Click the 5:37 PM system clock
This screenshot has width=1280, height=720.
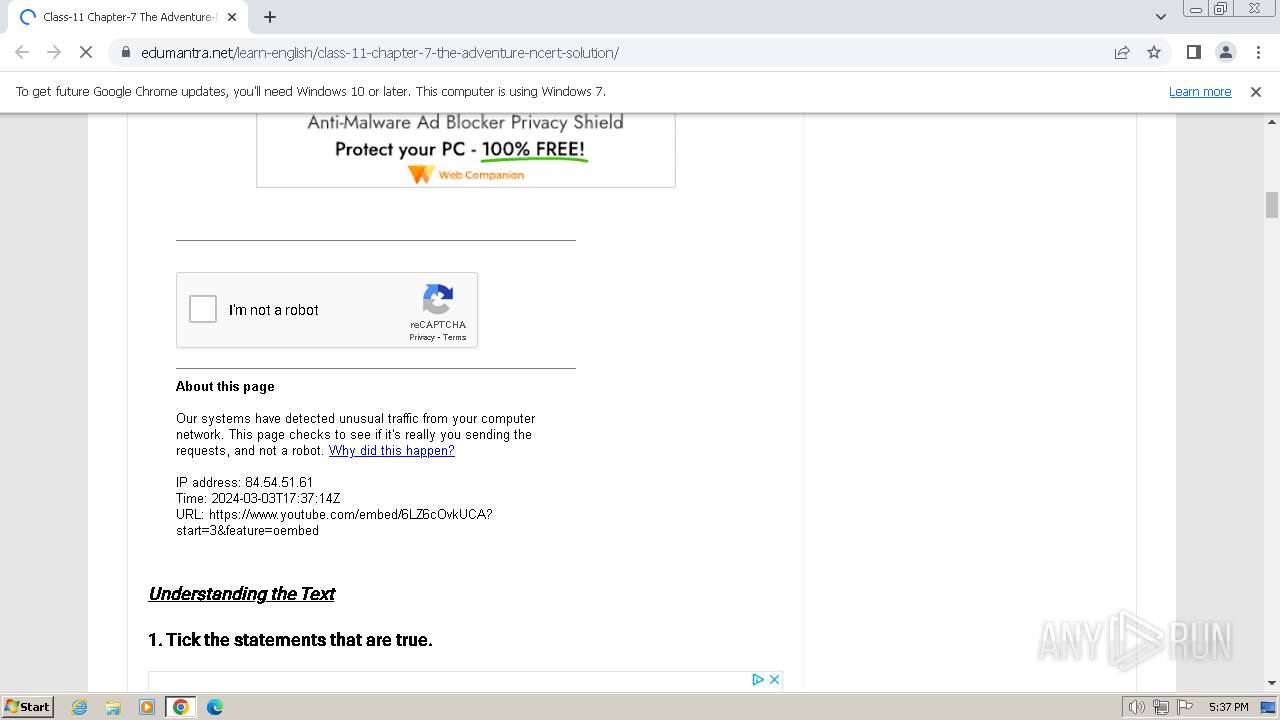point(1228,707)
